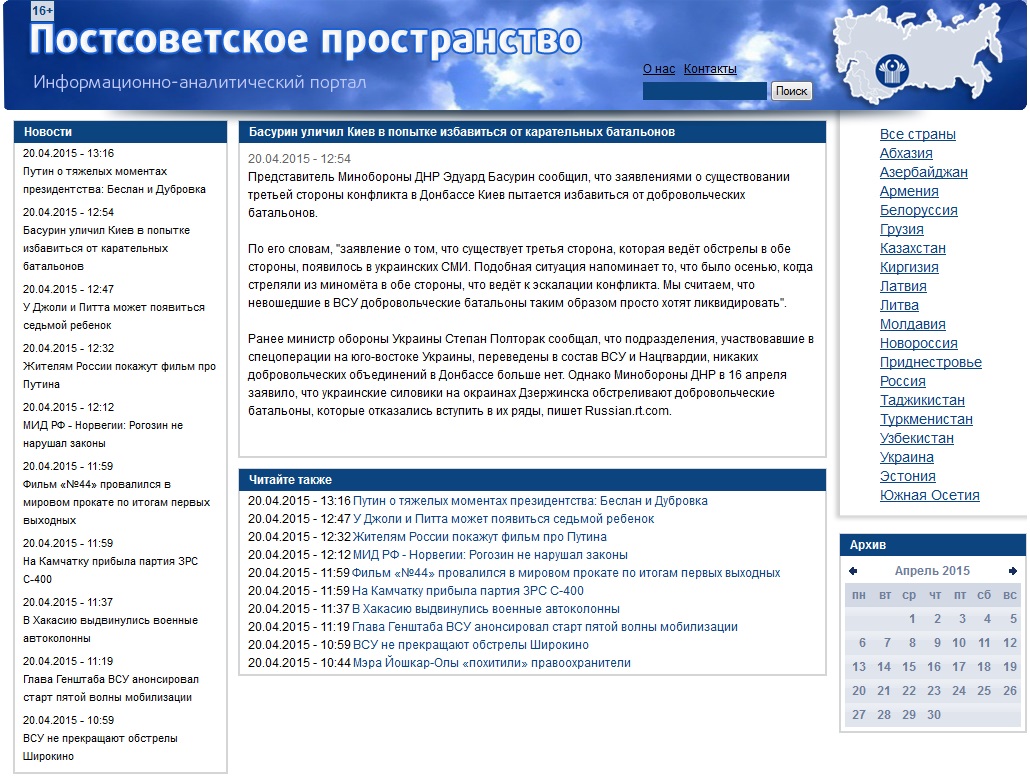1030x777 pixels.
Task: Open the О нас page
Action: coord(659,69)
